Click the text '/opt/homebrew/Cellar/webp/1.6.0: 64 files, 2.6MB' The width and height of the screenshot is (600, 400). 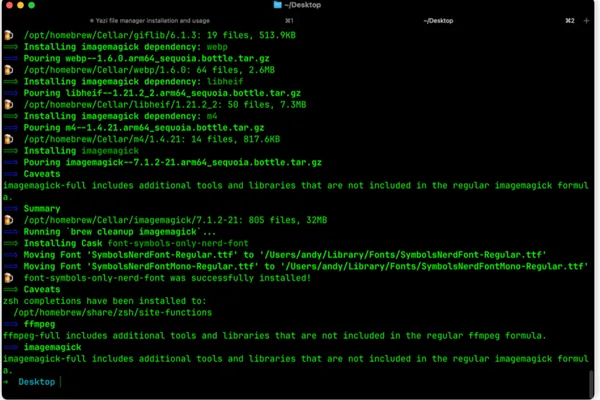(x=149, y=70)
